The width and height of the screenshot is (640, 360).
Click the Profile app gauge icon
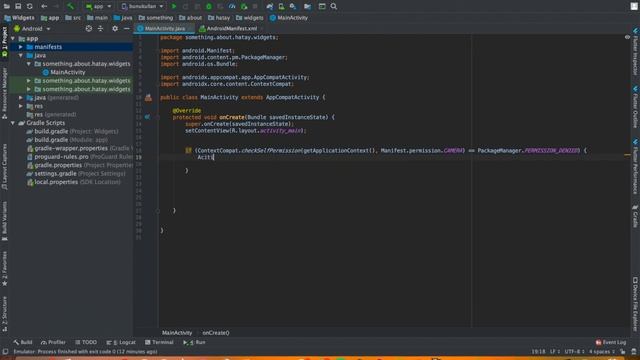(232, 6)
